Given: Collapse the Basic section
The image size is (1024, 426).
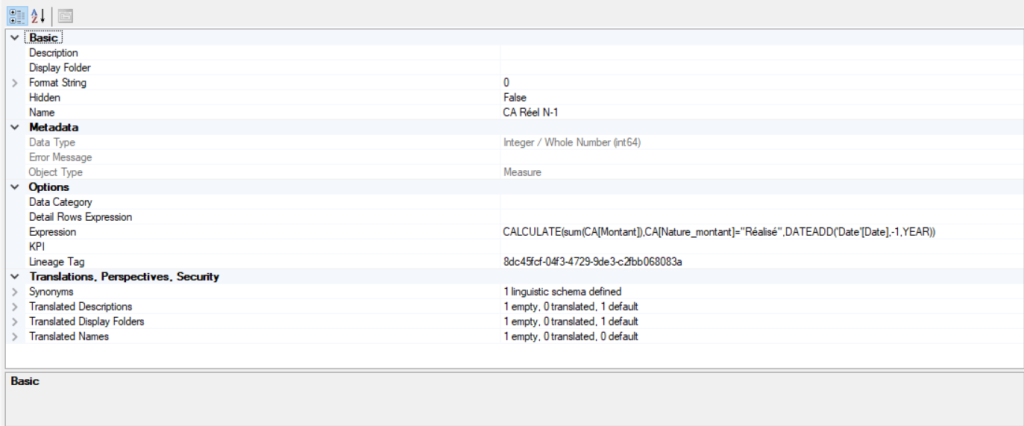Looking at the screenshot, I should click(15, 38).
